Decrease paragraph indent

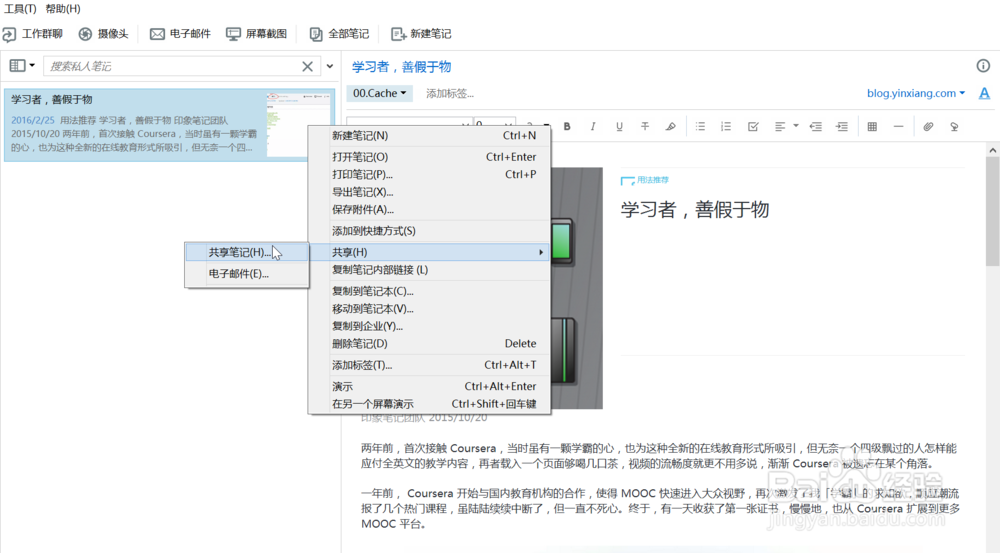816,126
